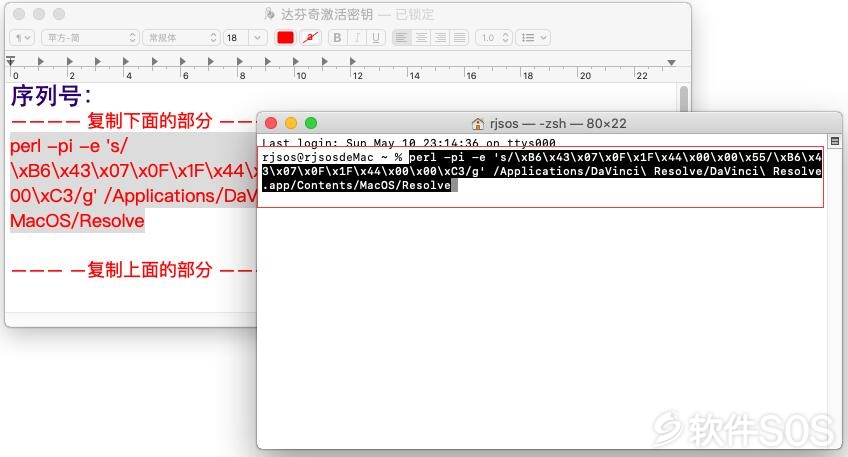This screenshot has height=457, width=848.
Task: Click the Last login line in Terminal
Action: point(409,143)
